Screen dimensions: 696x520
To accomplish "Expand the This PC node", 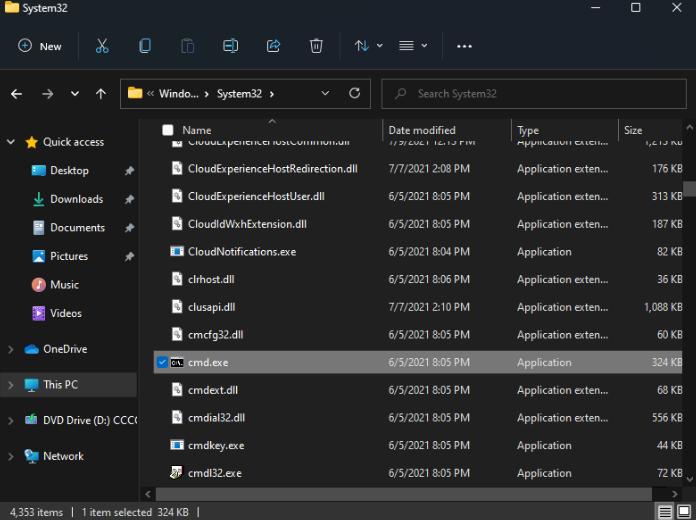I will point(11,385).
